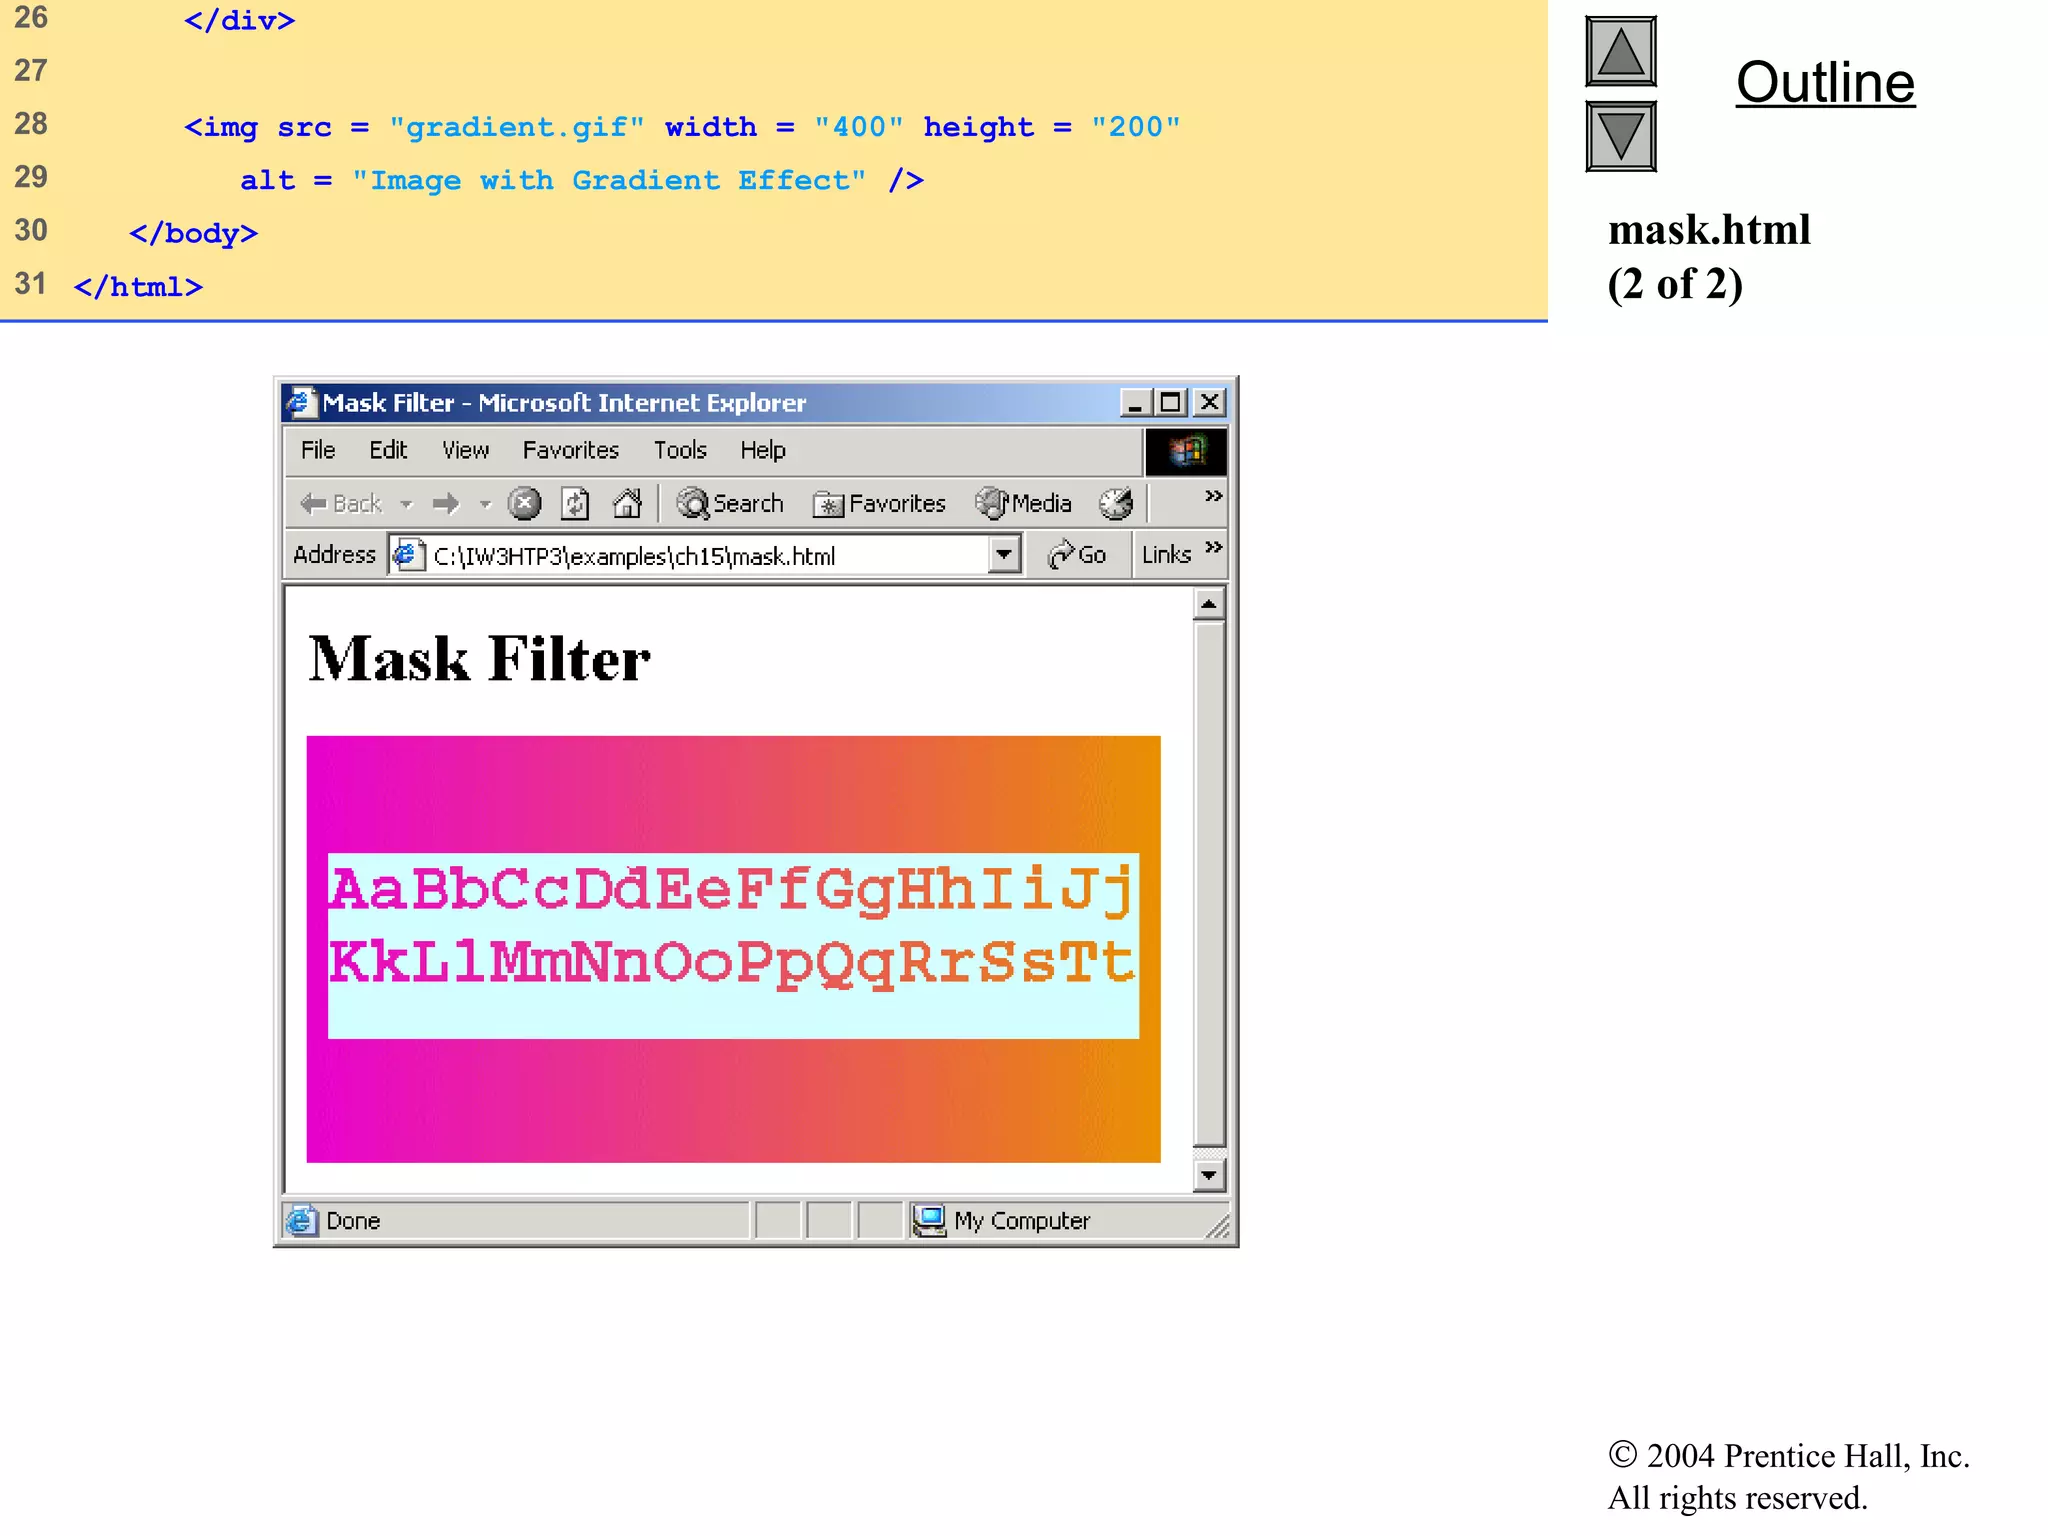Screen dimensions: 2048x1536
Task: Click the status bar IE page icon
Action: [x=301, y=1221]
